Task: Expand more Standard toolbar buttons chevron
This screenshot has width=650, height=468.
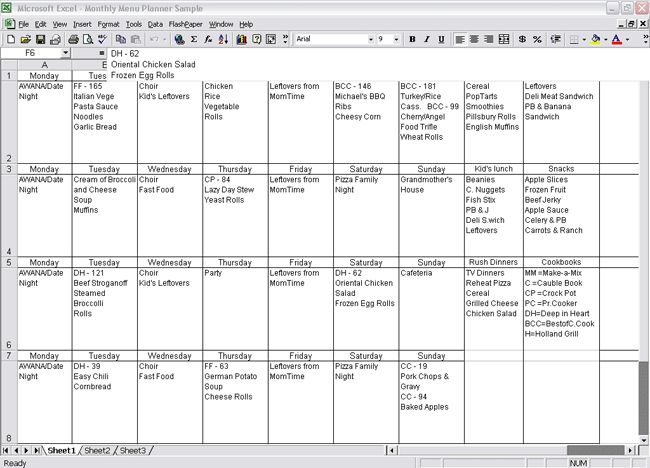Action: (286, 39)
